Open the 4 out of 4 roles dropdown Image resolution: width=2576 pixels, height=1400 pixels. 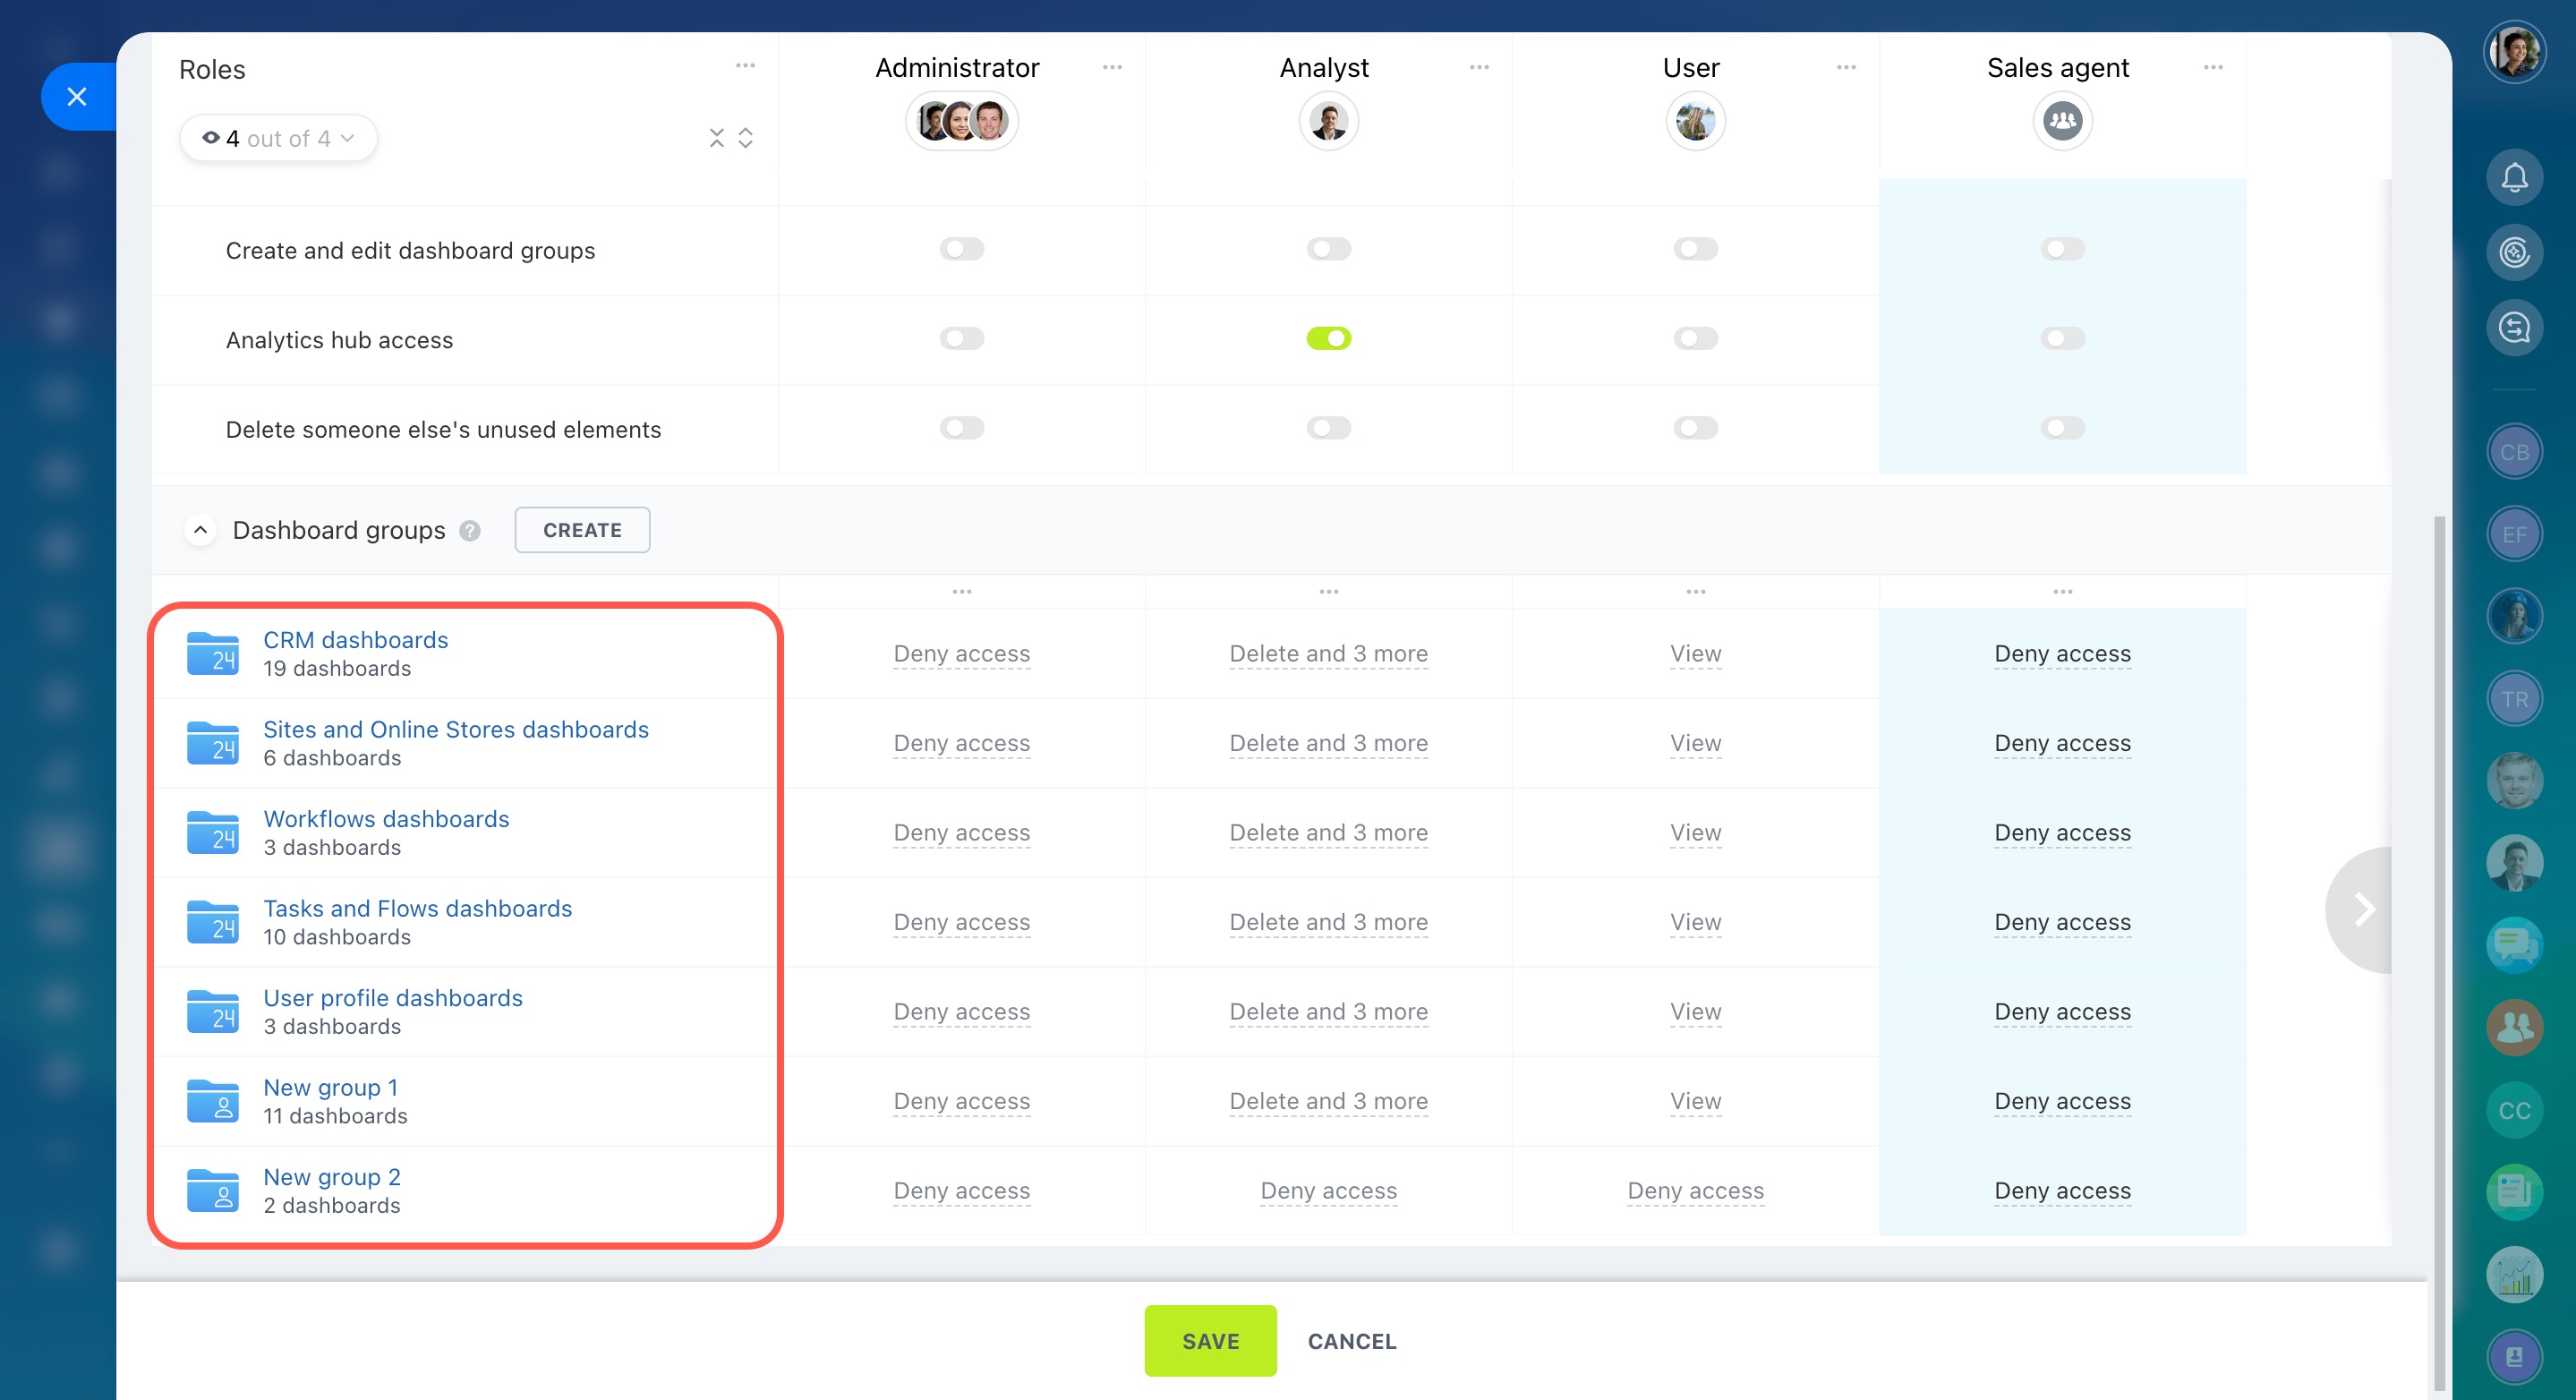(278, 138)
